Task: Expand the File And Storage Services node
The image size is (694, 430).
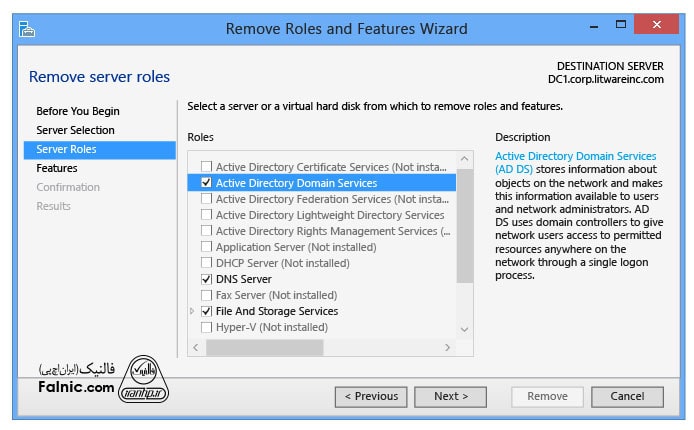Action: click(x=192, y=311)
